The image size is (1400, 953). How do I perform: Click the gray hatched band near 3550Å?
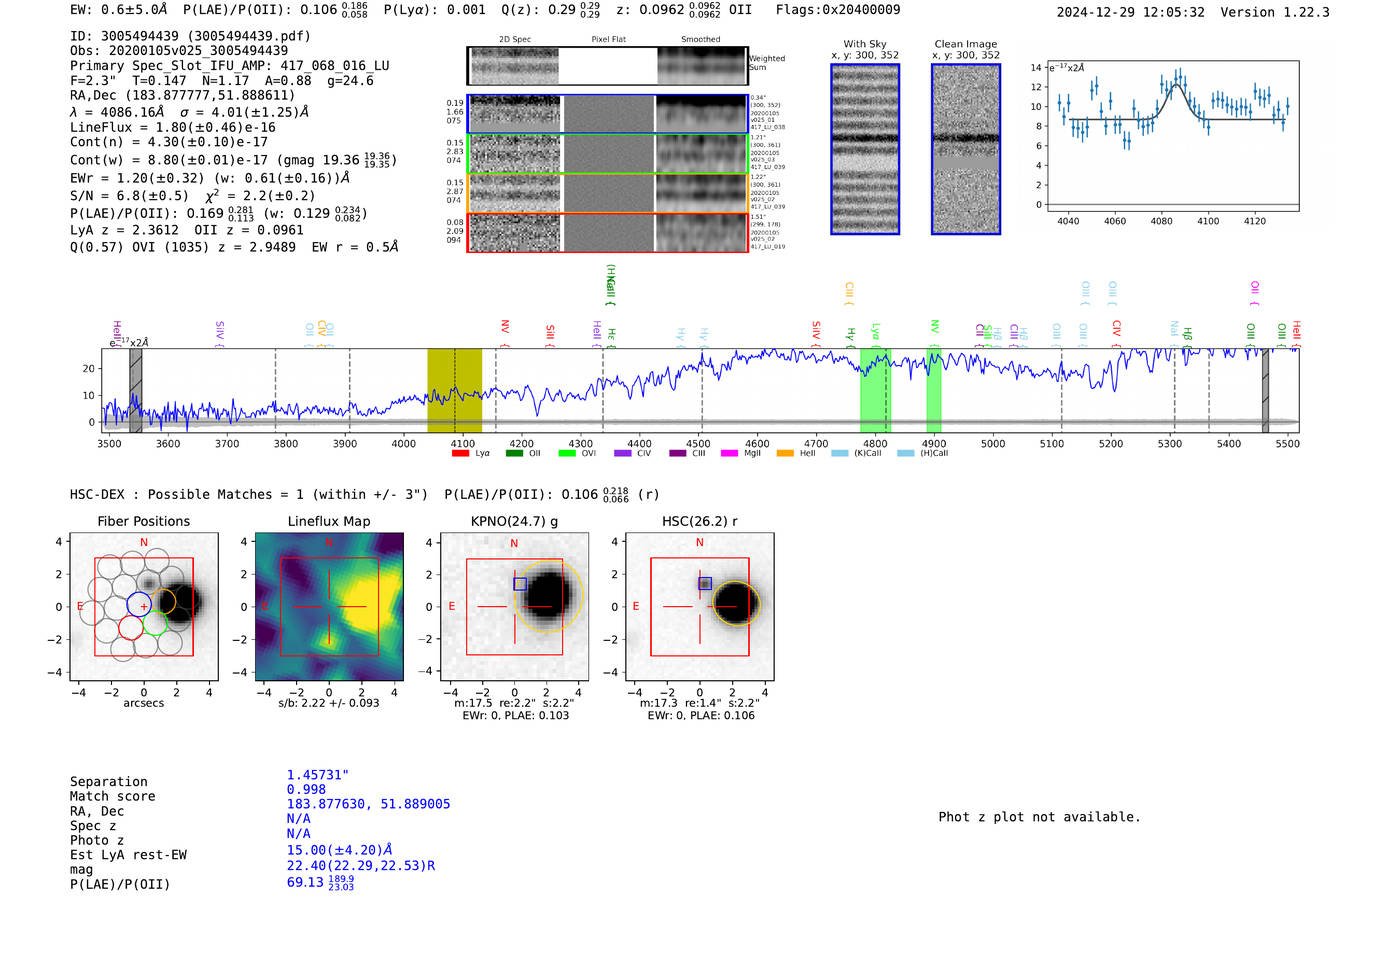(136, 390)
